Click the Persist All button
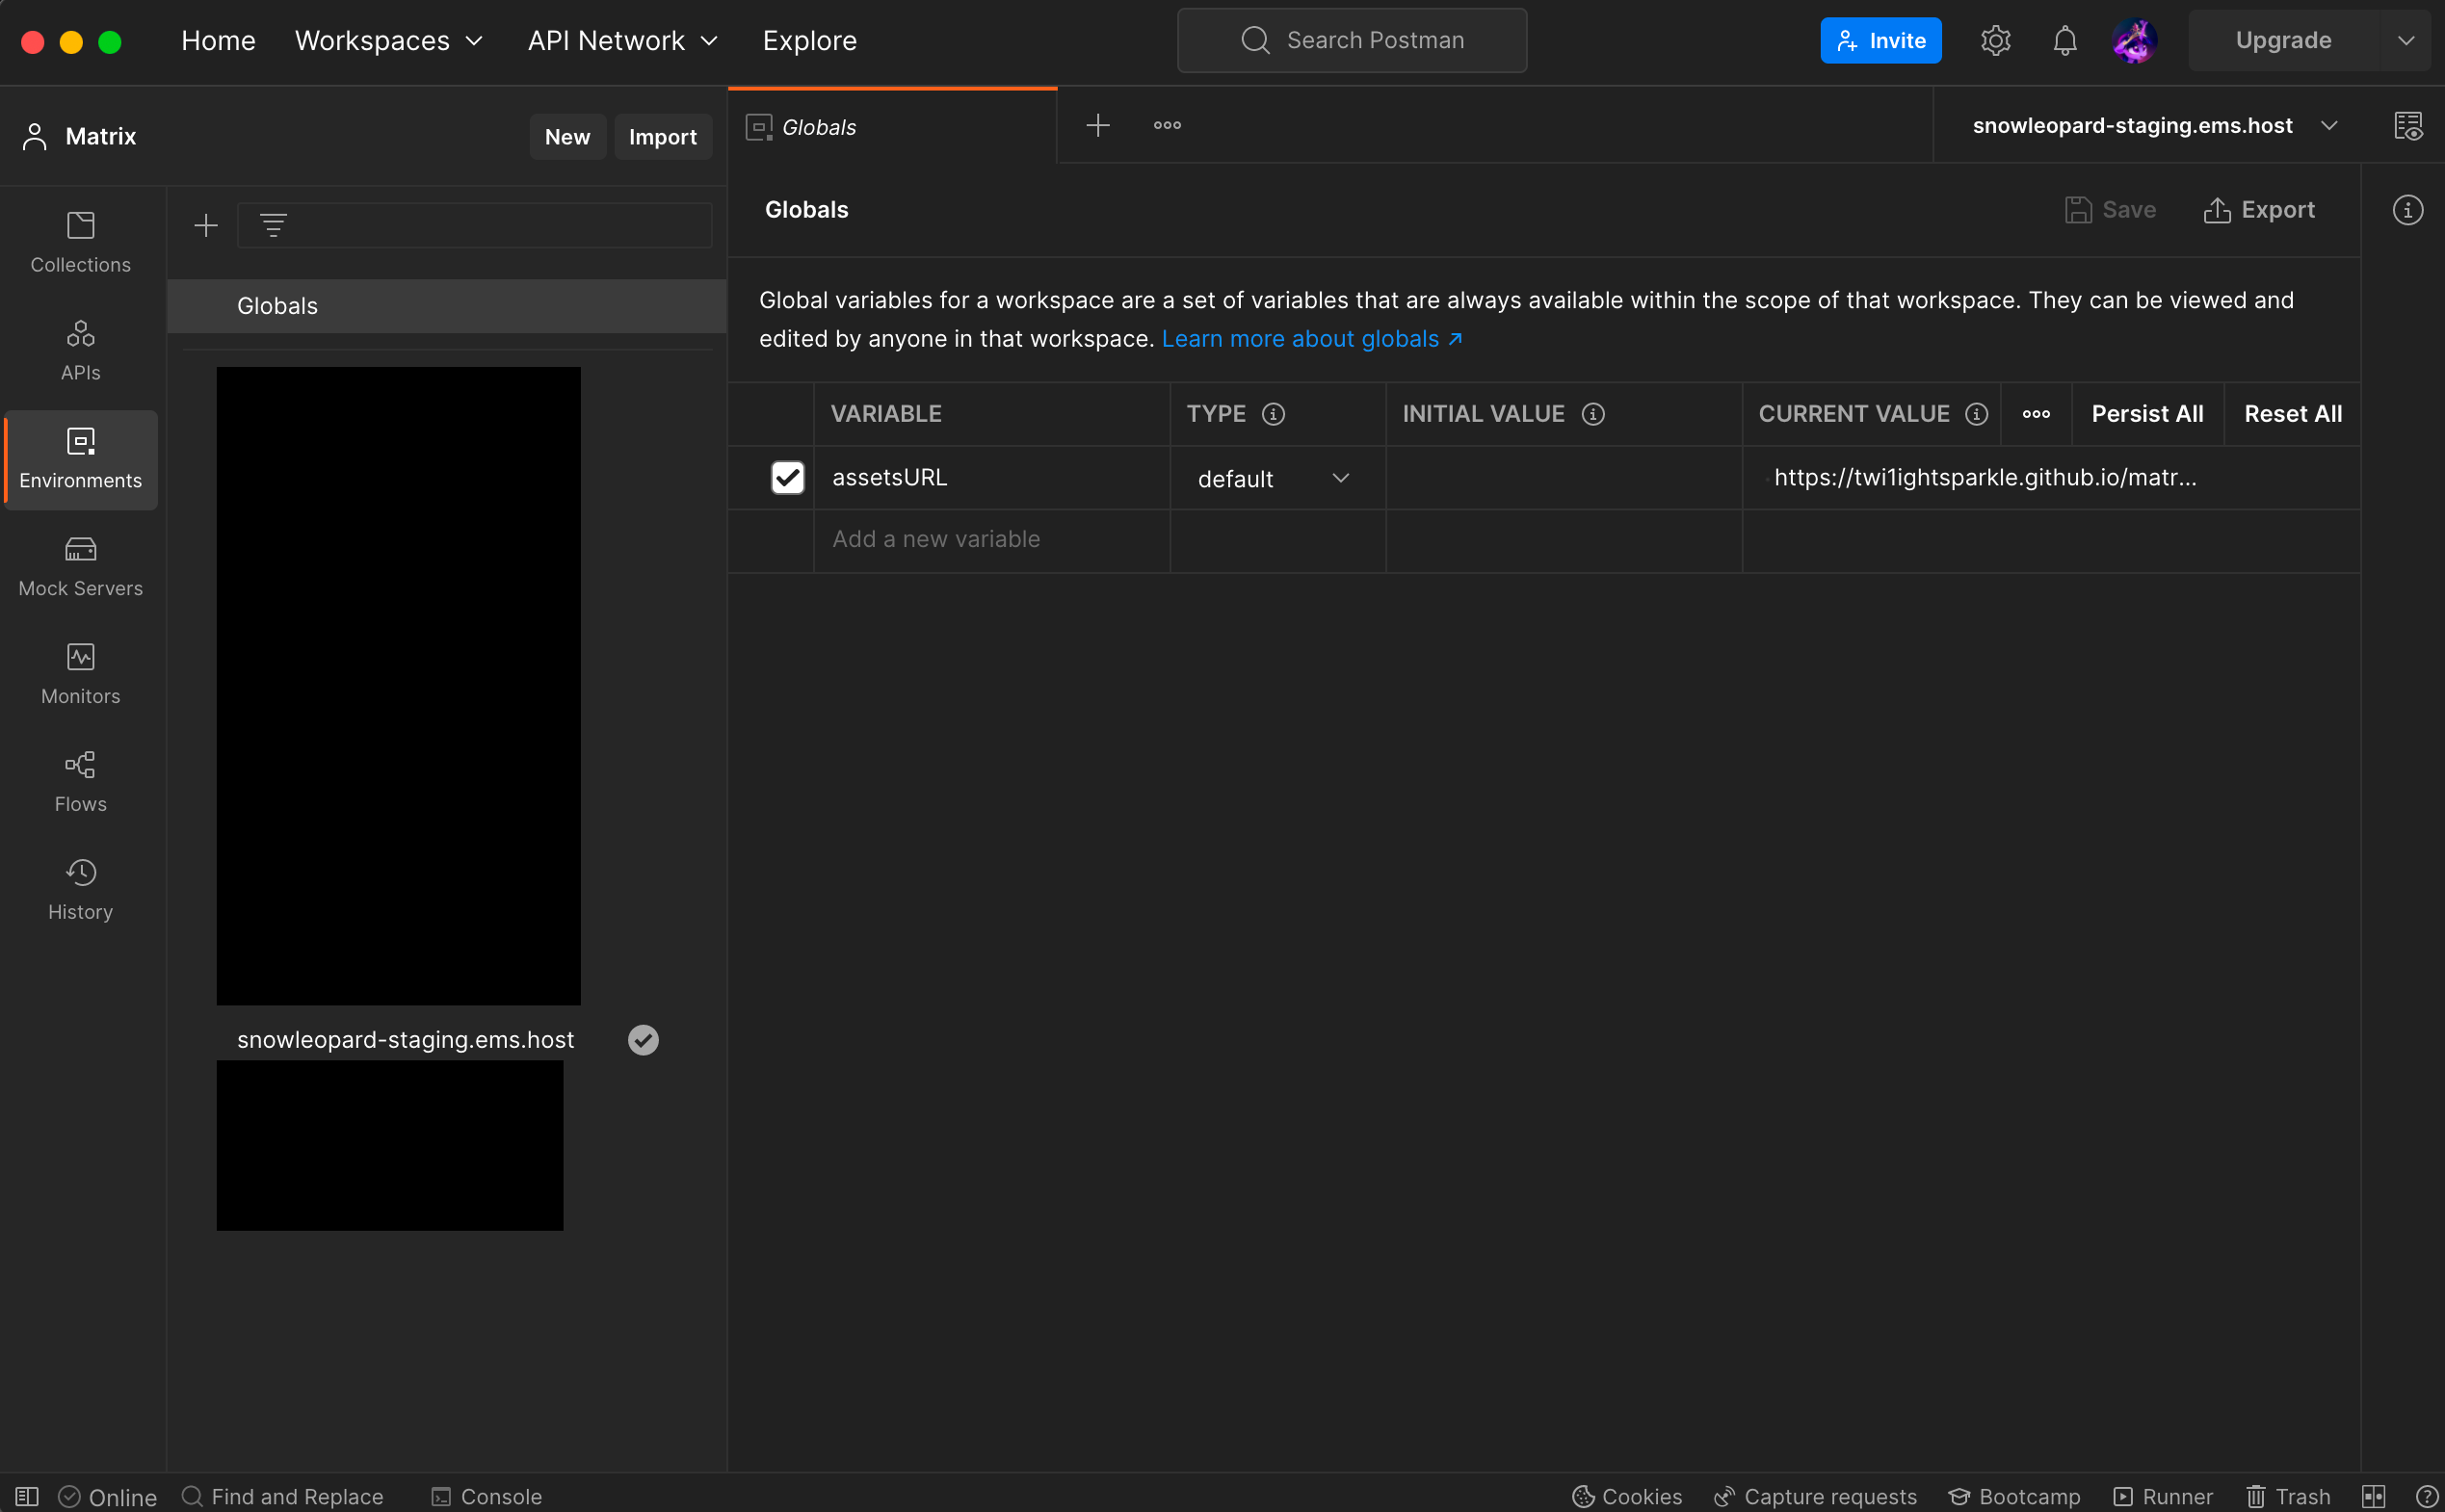 tap(2148, 414)
